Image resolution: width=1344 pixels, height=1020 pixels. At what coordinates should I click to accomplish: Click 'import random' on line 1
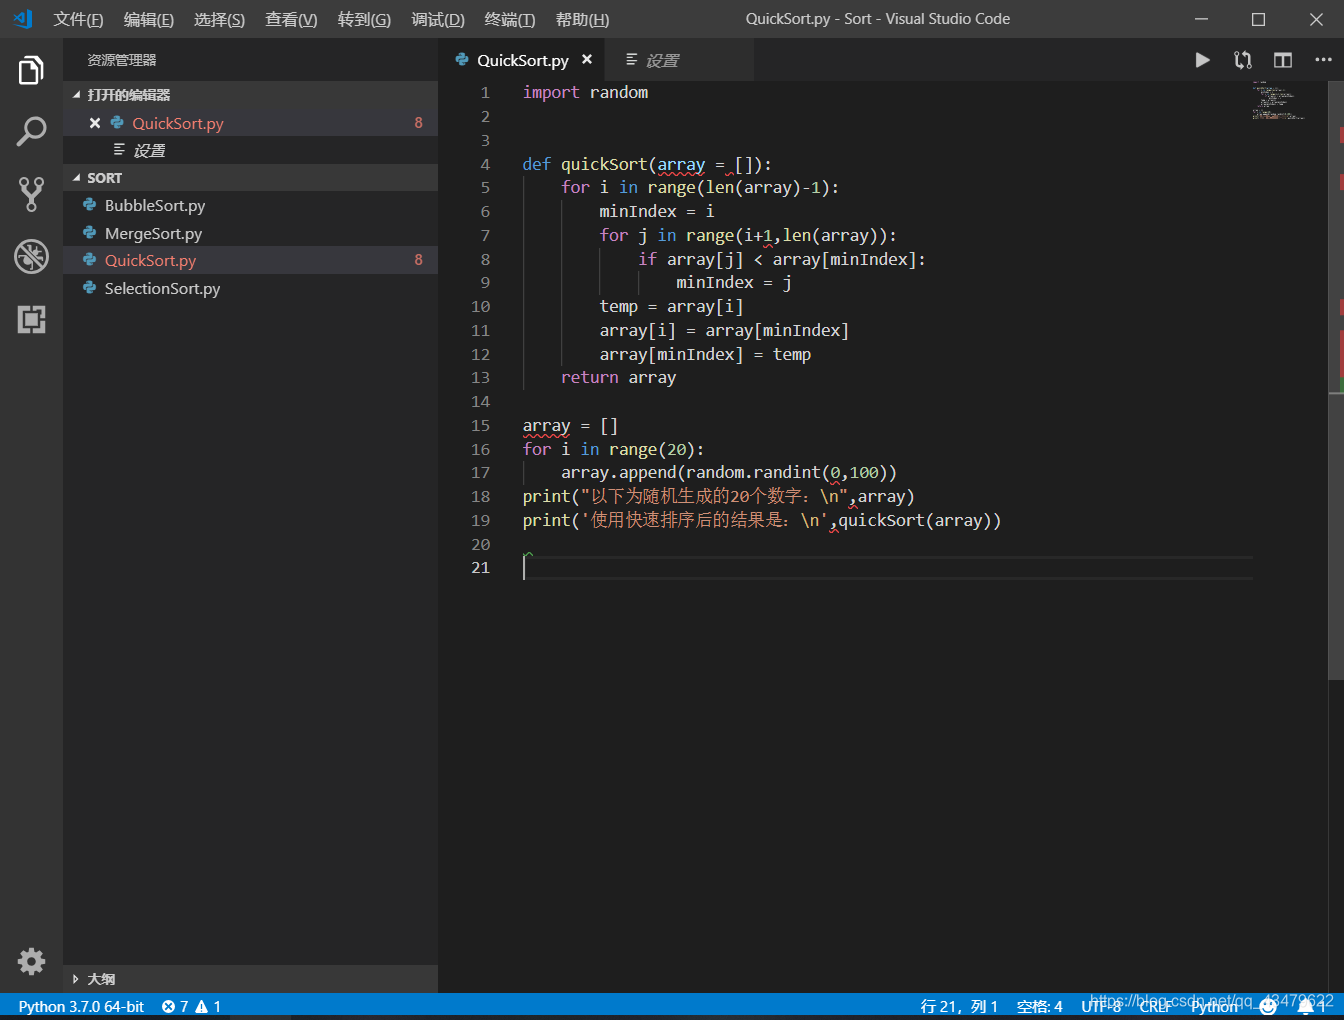point(585,92)
